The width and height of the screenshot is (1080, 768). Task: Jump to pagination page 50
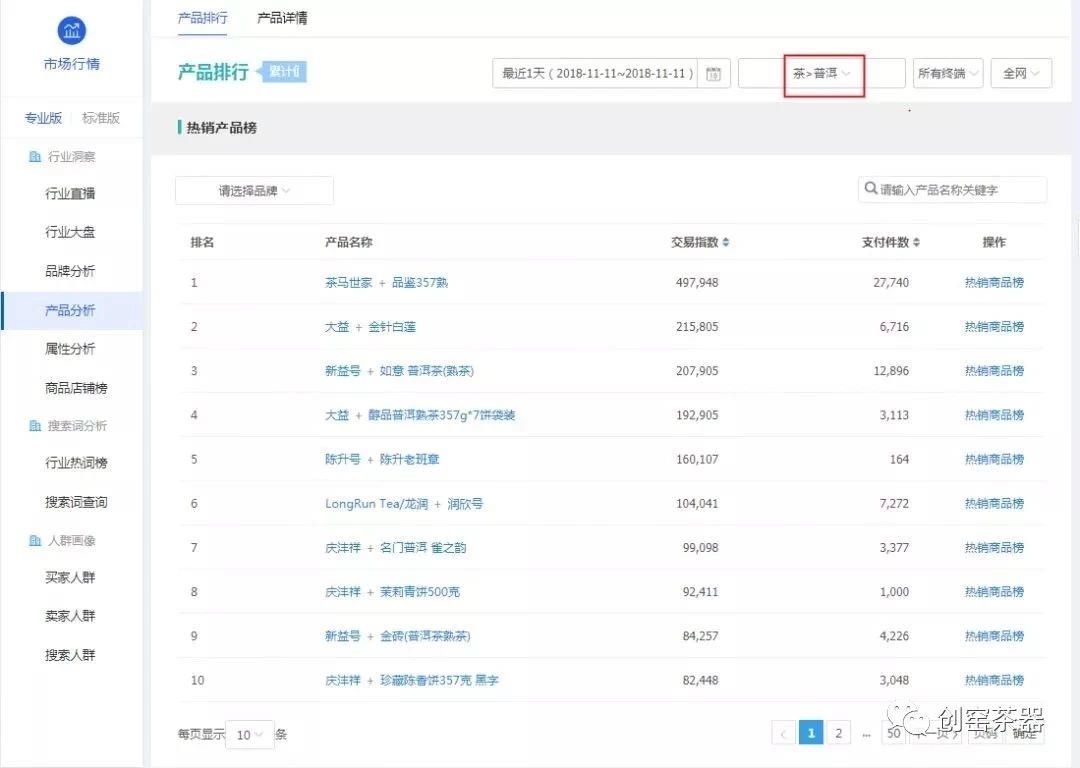click(893, 733)
